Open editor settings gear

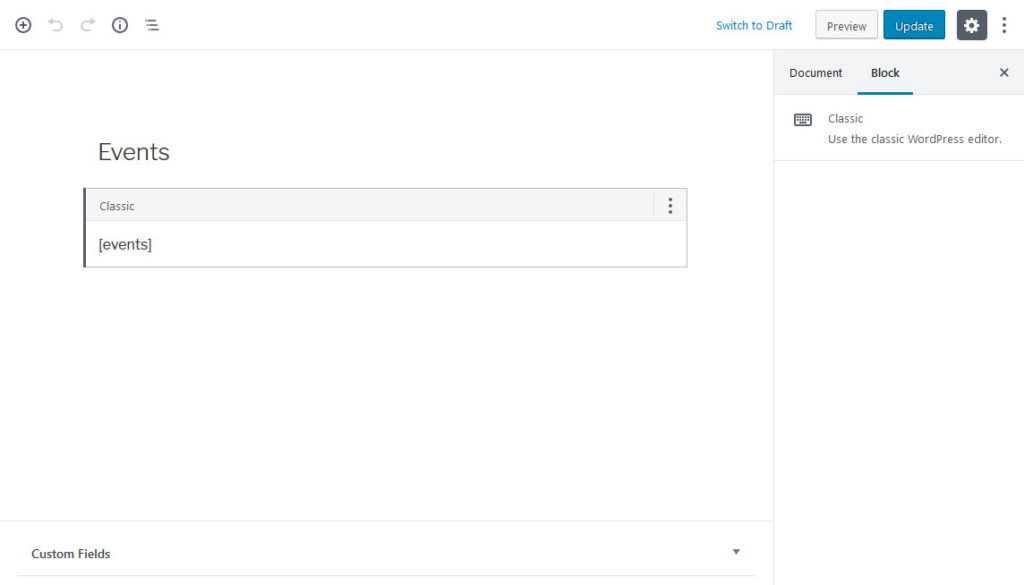coord(971,25)
